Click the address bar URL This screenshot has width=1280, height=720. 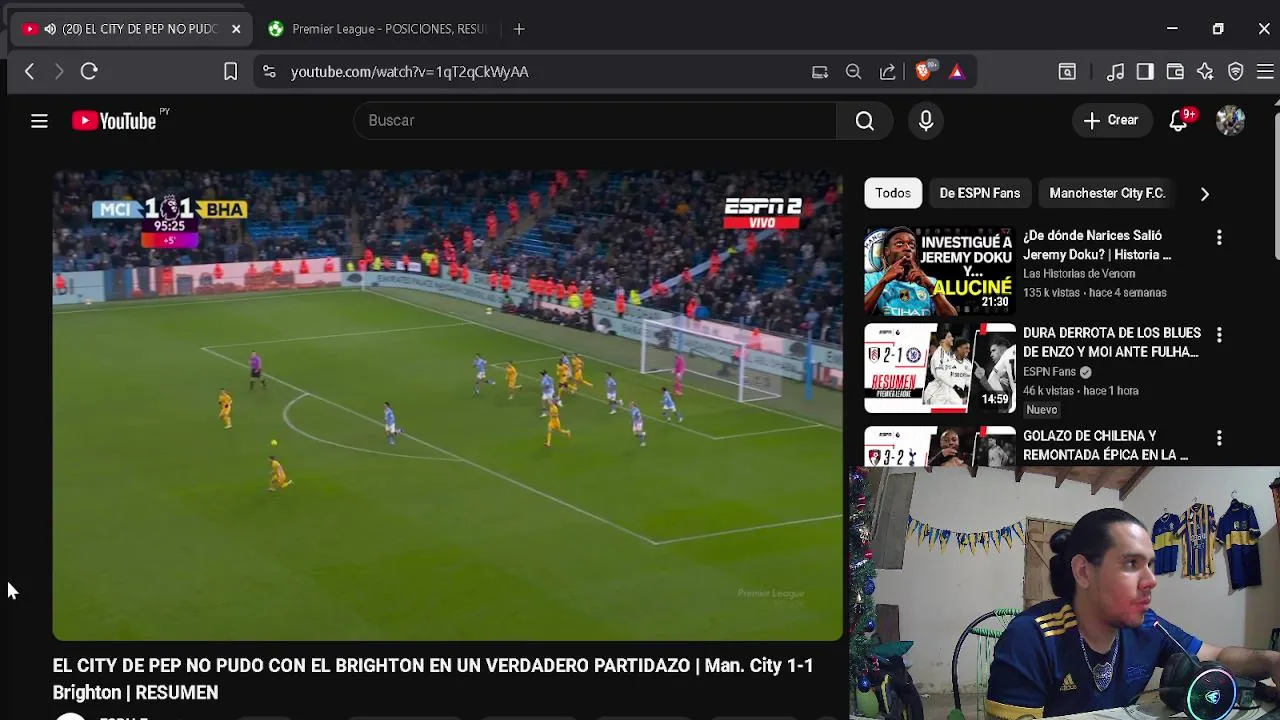click(x=410, y=72)
